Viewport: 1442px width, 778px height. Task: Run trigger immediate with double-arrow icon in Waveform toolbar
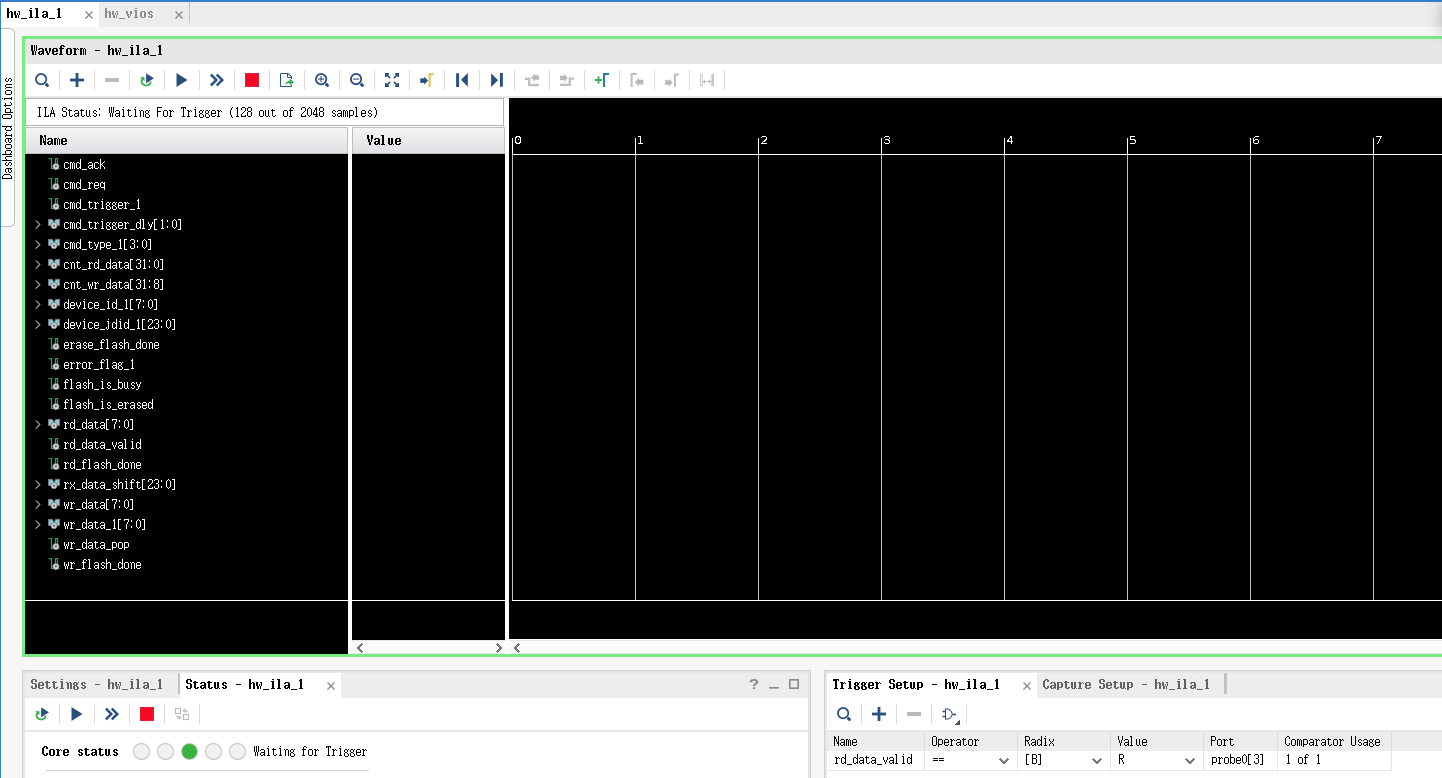click(216, 80)
